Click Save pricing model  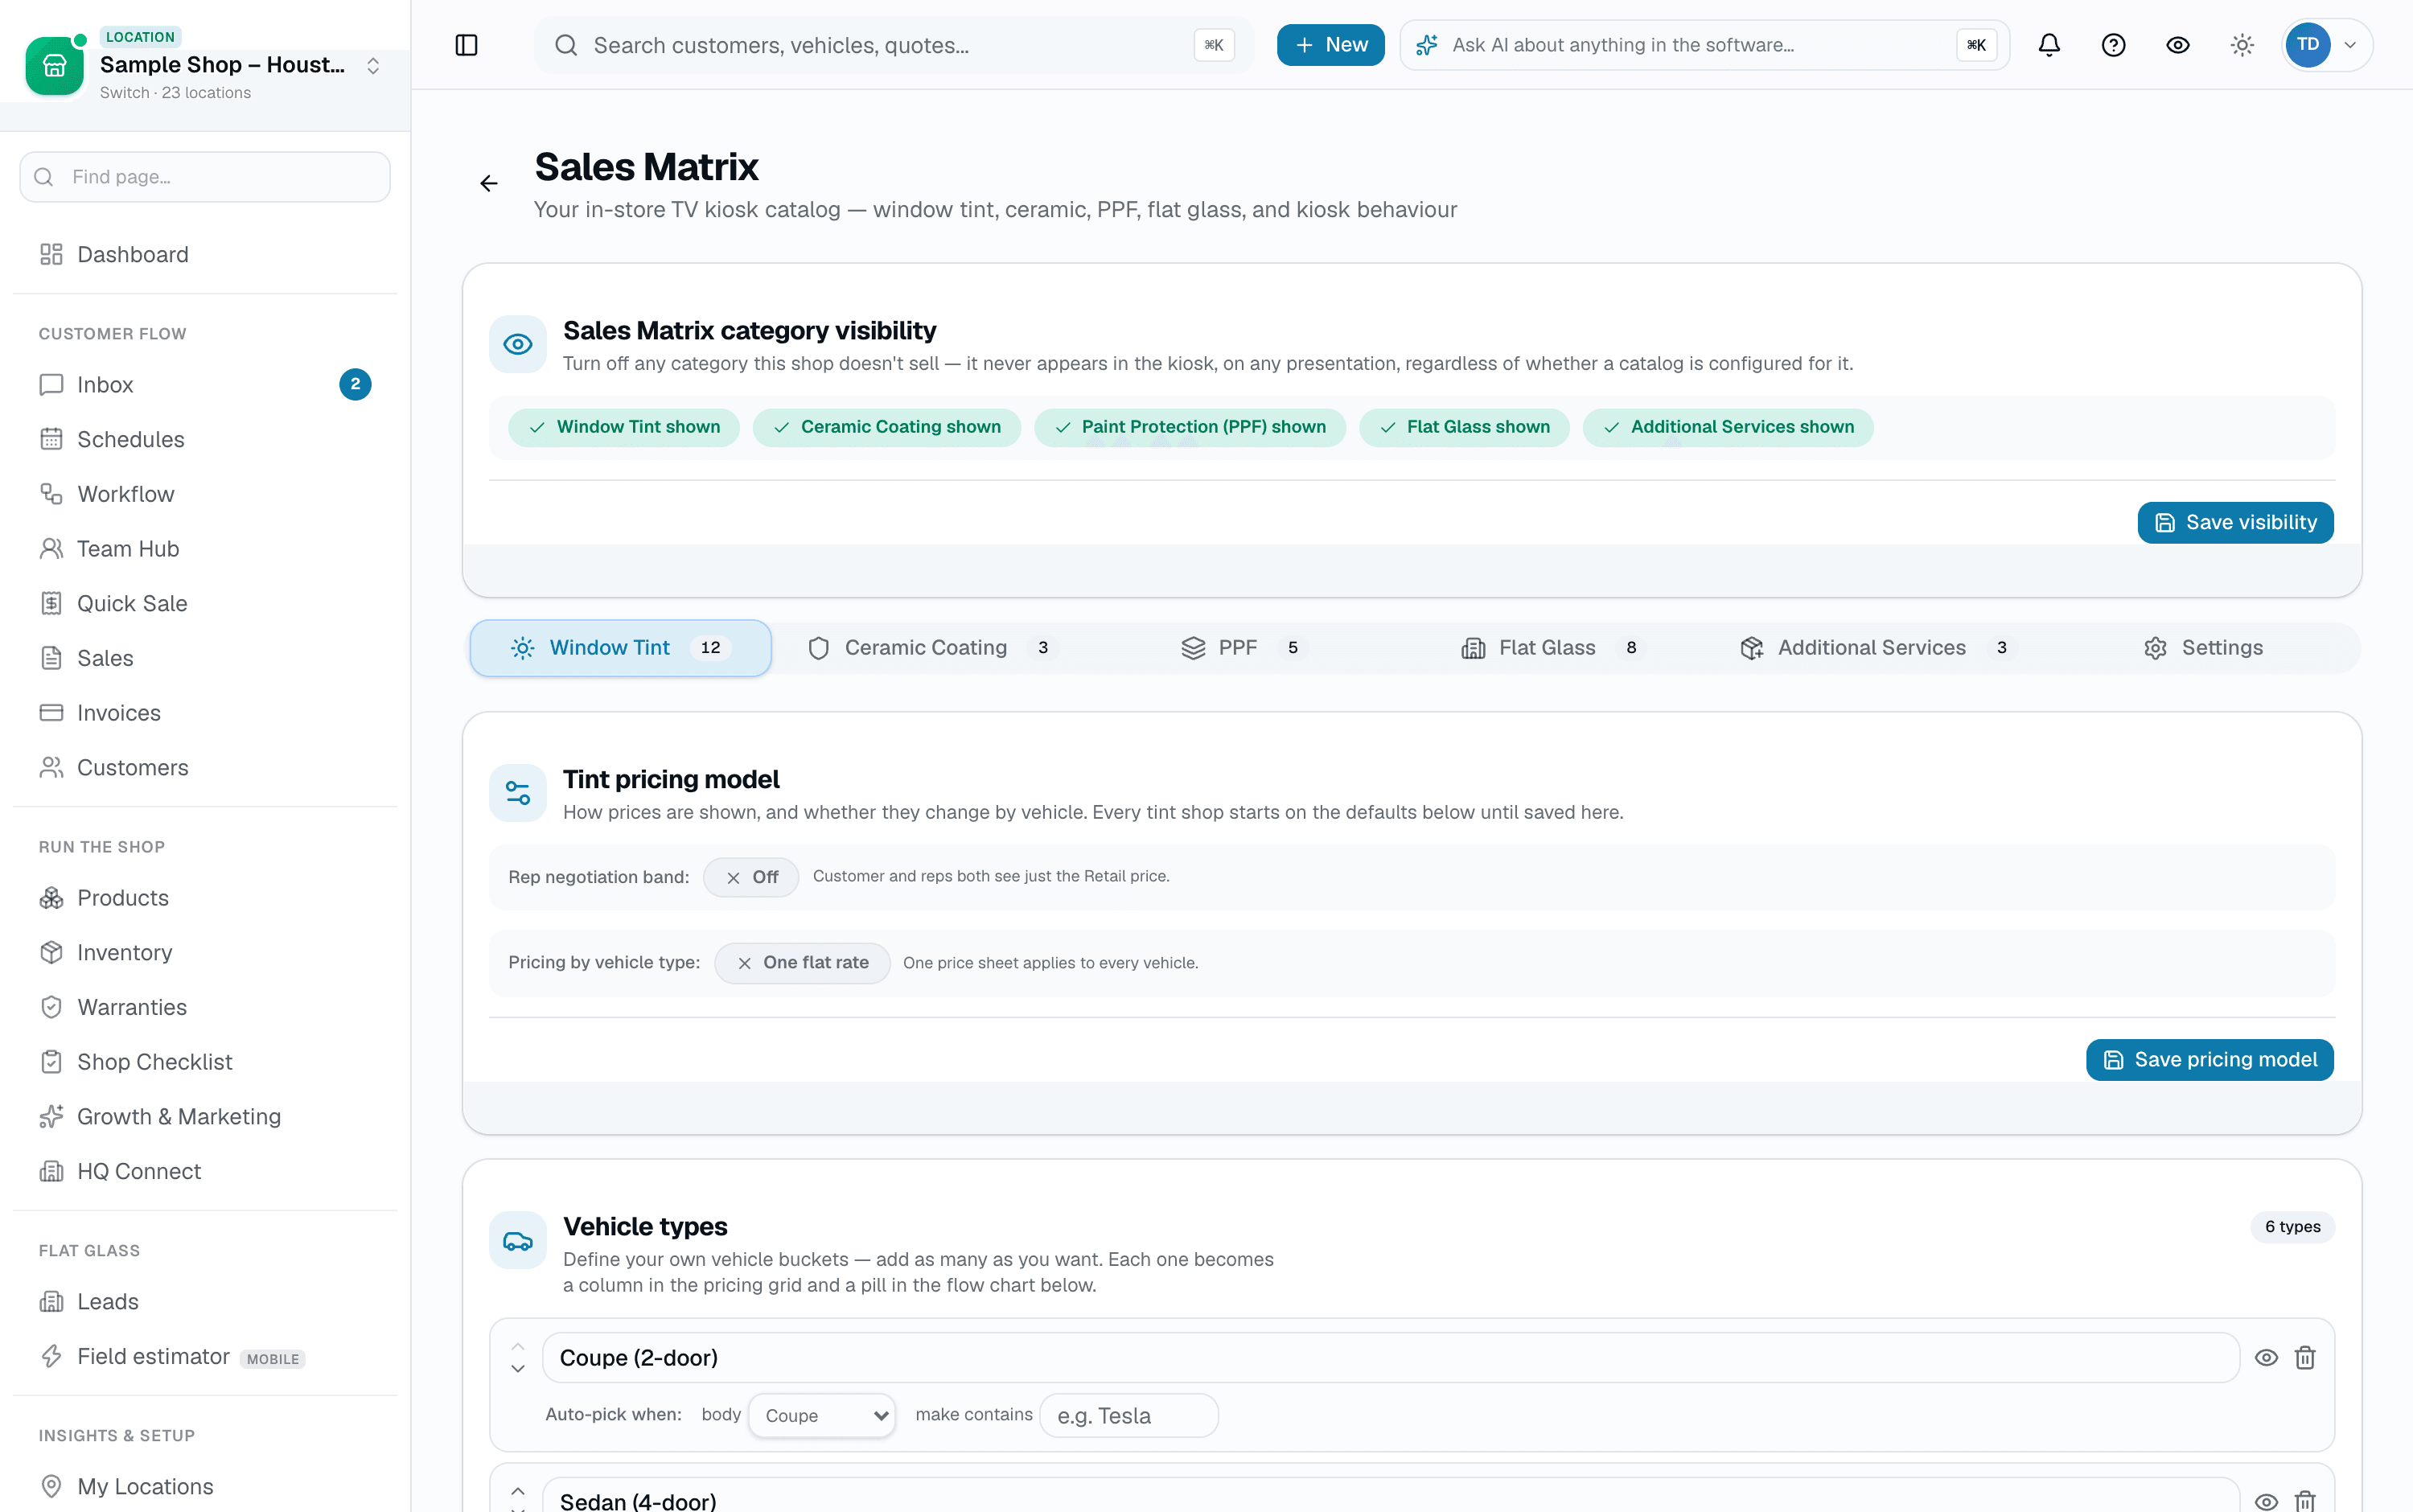click(2209, 1060)
